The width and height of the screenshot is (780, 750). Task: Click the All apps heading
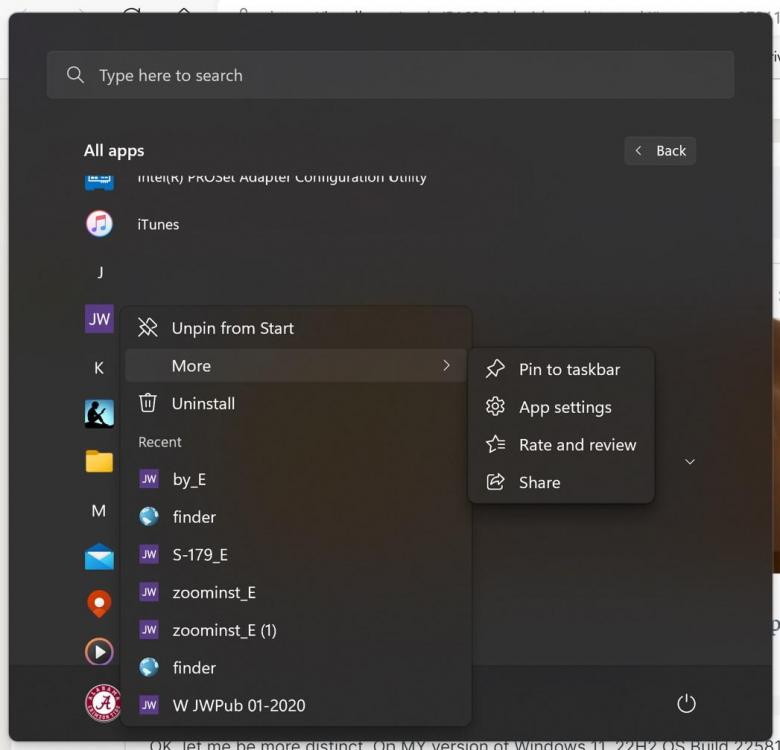tap(114, 151)
